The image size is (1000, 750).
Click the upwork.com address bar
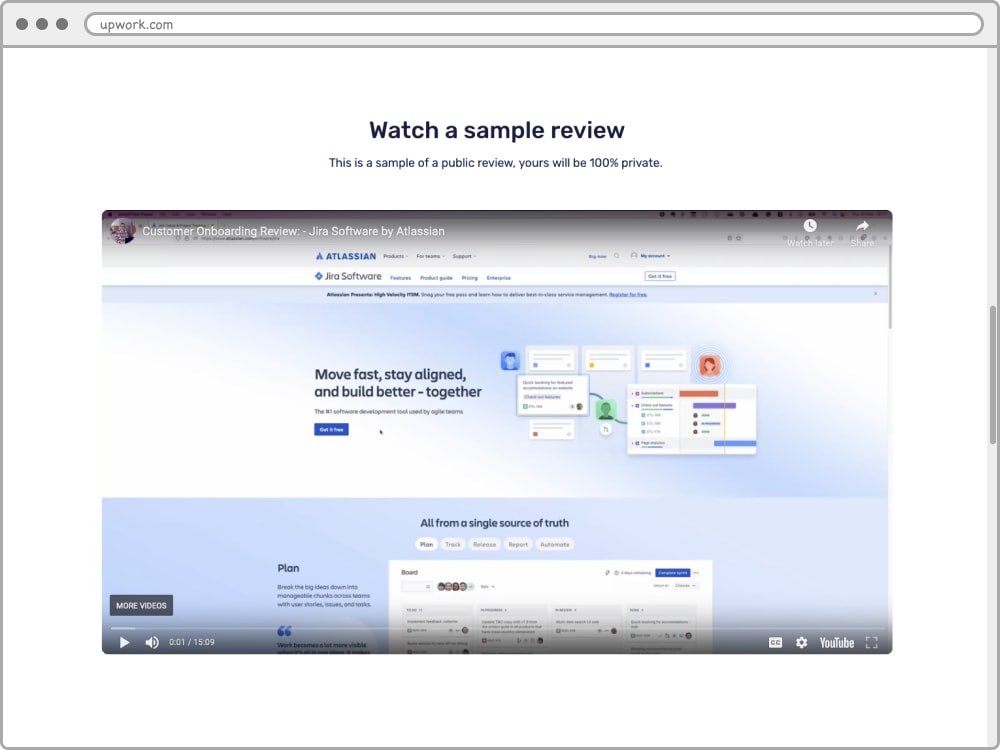click(534, 24)
